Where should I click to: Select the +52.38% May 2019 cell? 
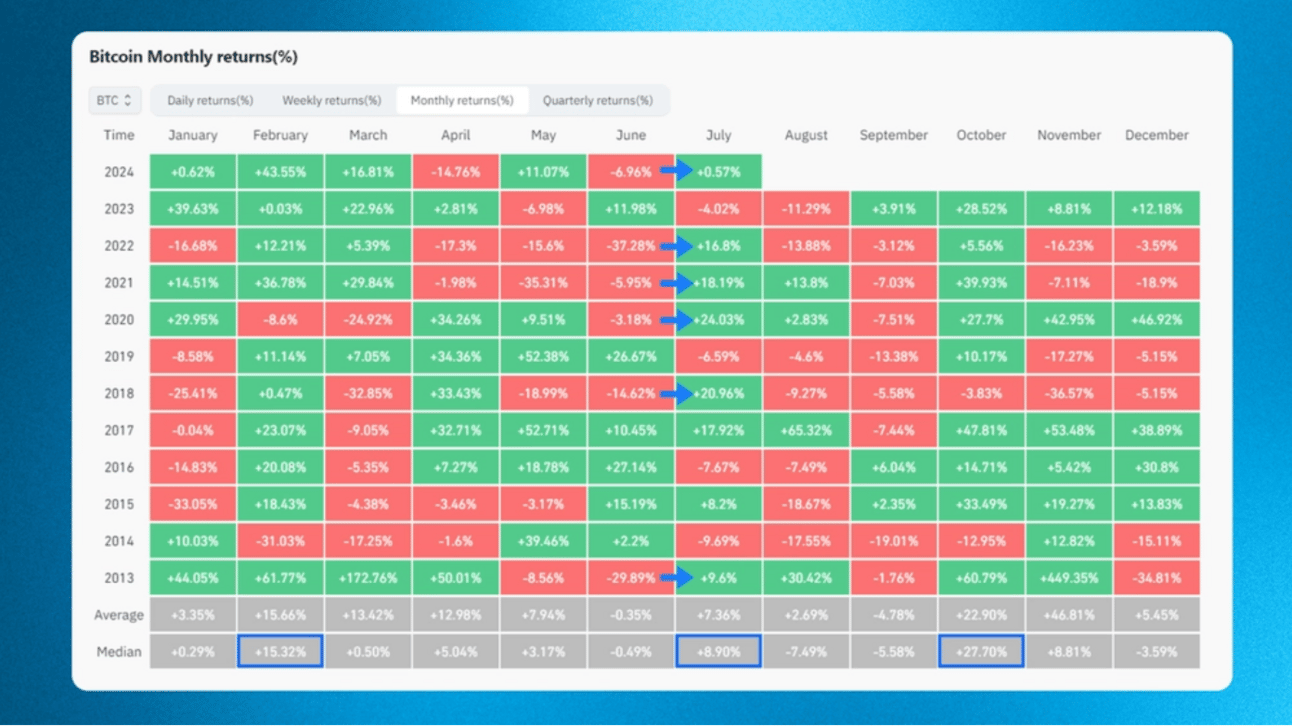tap(543, 357)
